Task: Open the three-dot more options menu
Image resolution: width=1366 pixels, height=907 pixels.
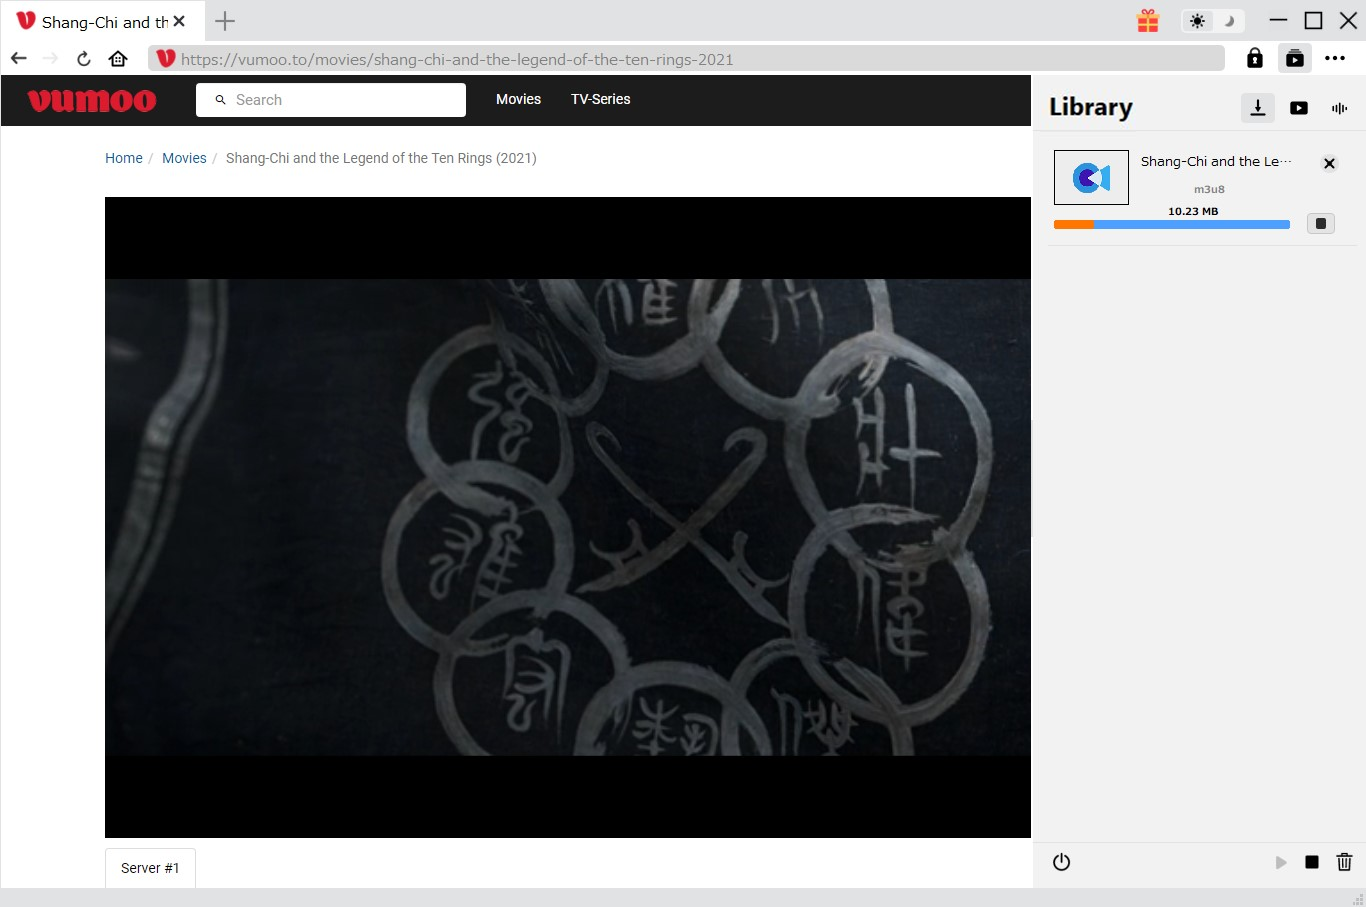Action: point(1335,59)
